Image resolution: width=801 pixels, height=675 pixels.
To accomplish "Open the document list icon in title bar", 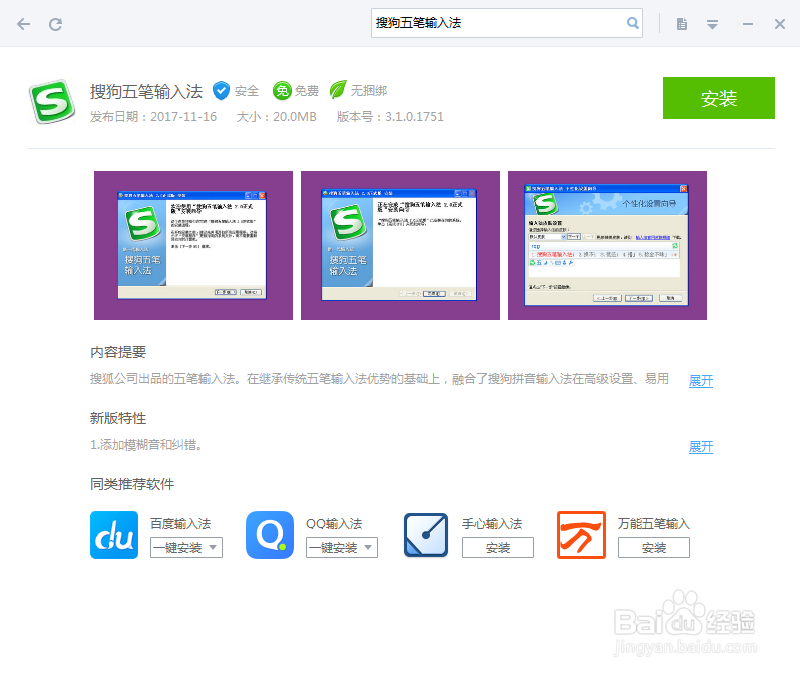I will point(681,24).
